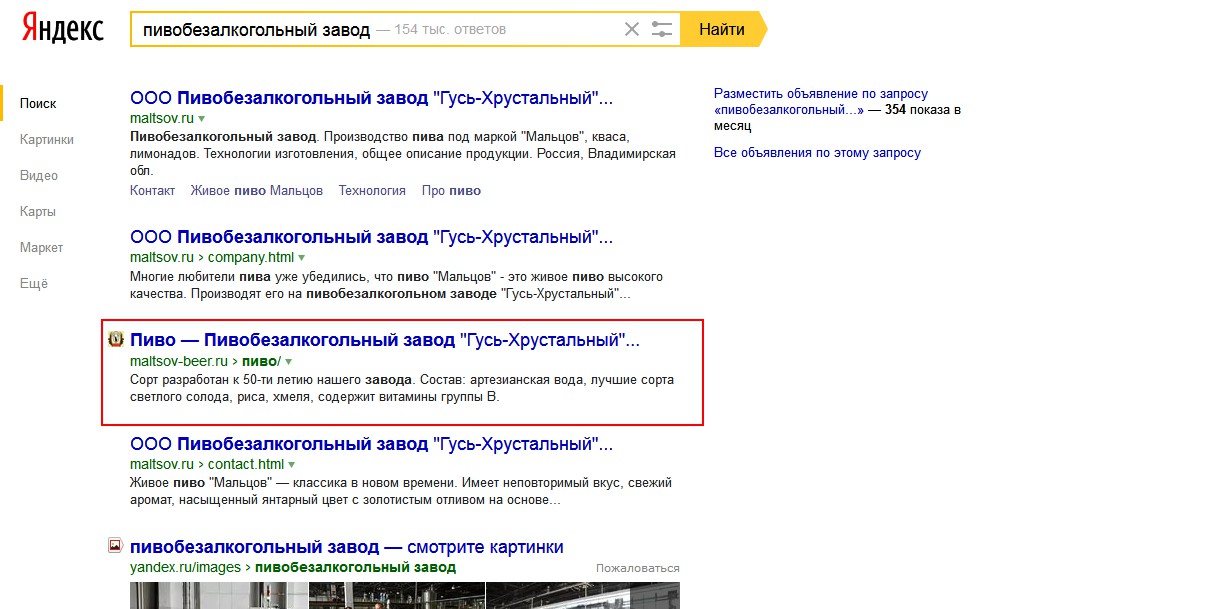Open advanced search settings icon
1225x609 pixels.
(662, 29)
